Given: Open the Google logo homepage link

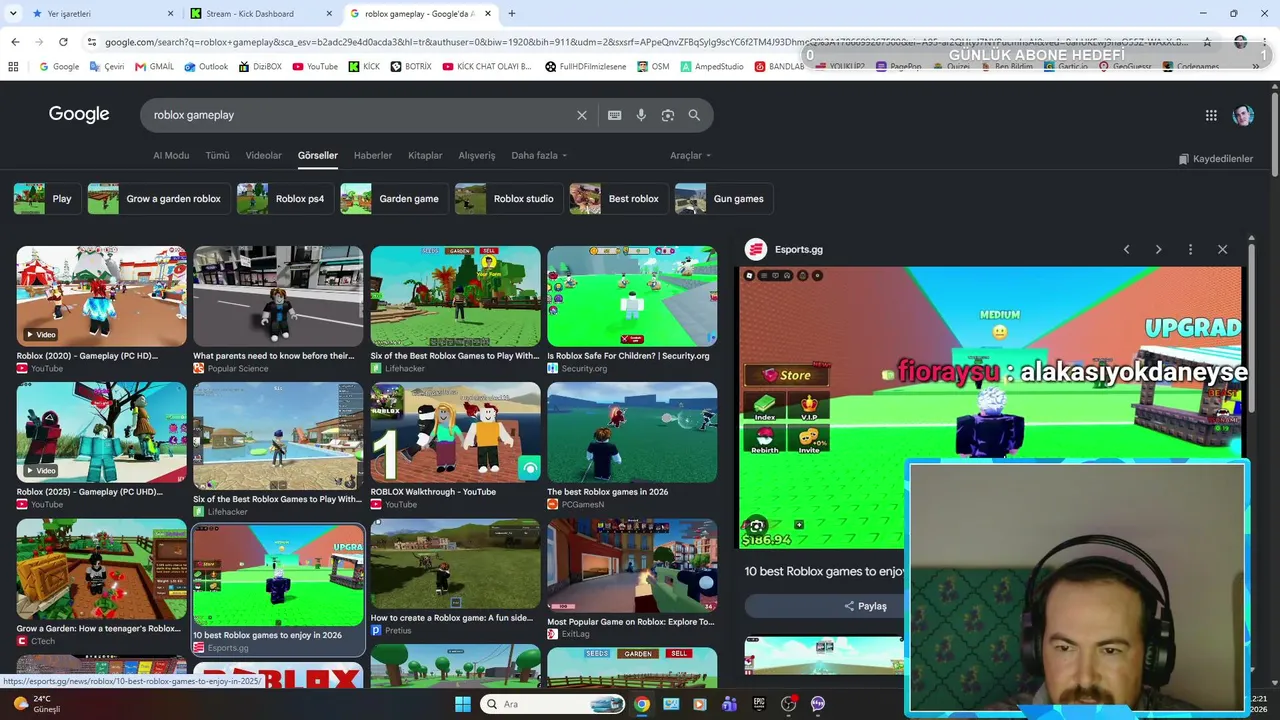Looking at the screenshot, I should coord(79,114).
